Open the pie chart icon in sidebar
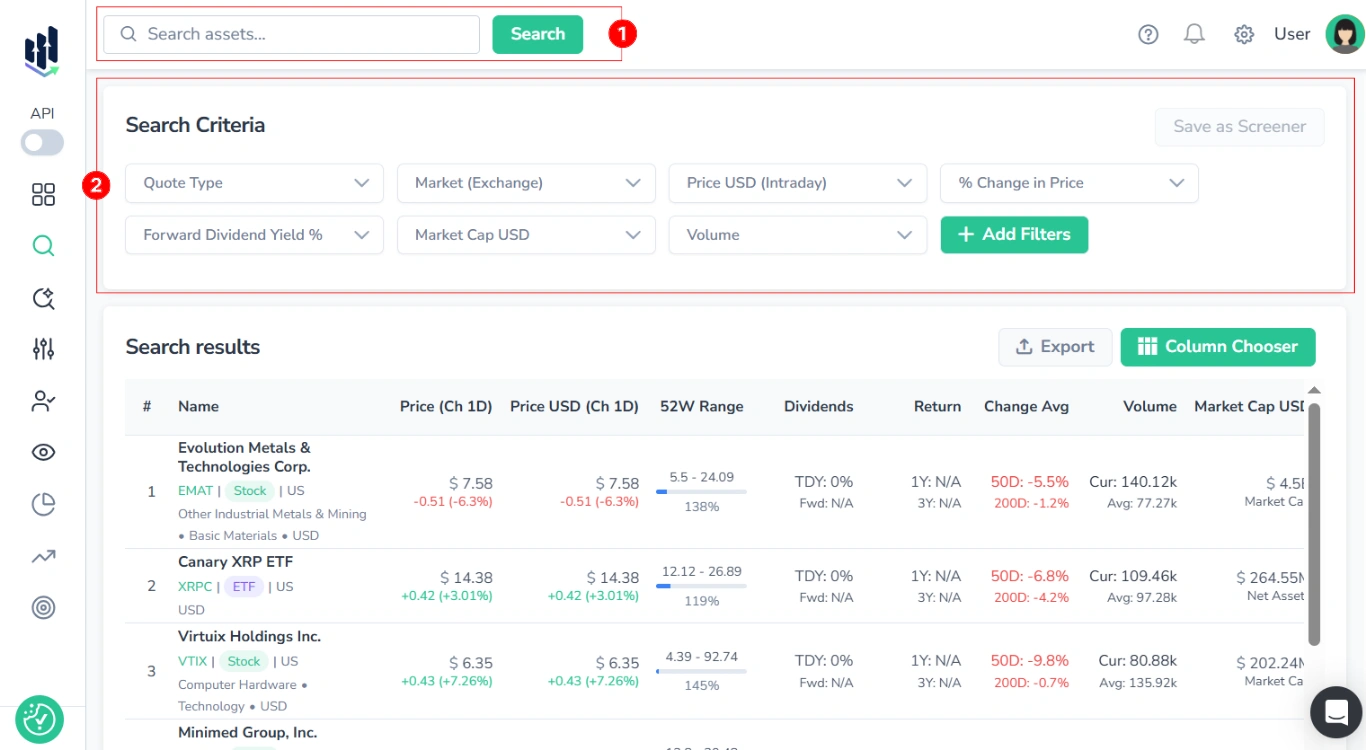The height and width of the screenshot is (750, 1366). pos(42,504)
